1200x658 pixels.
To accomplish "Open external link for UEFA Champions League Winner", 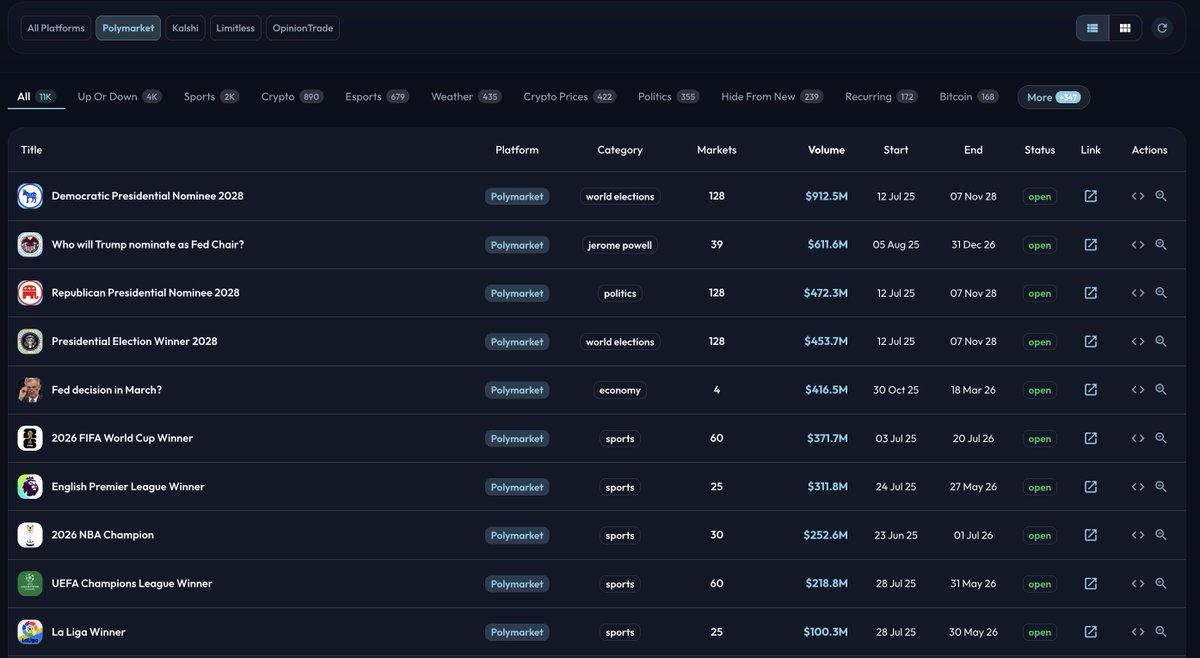I will pos(1090,584).
